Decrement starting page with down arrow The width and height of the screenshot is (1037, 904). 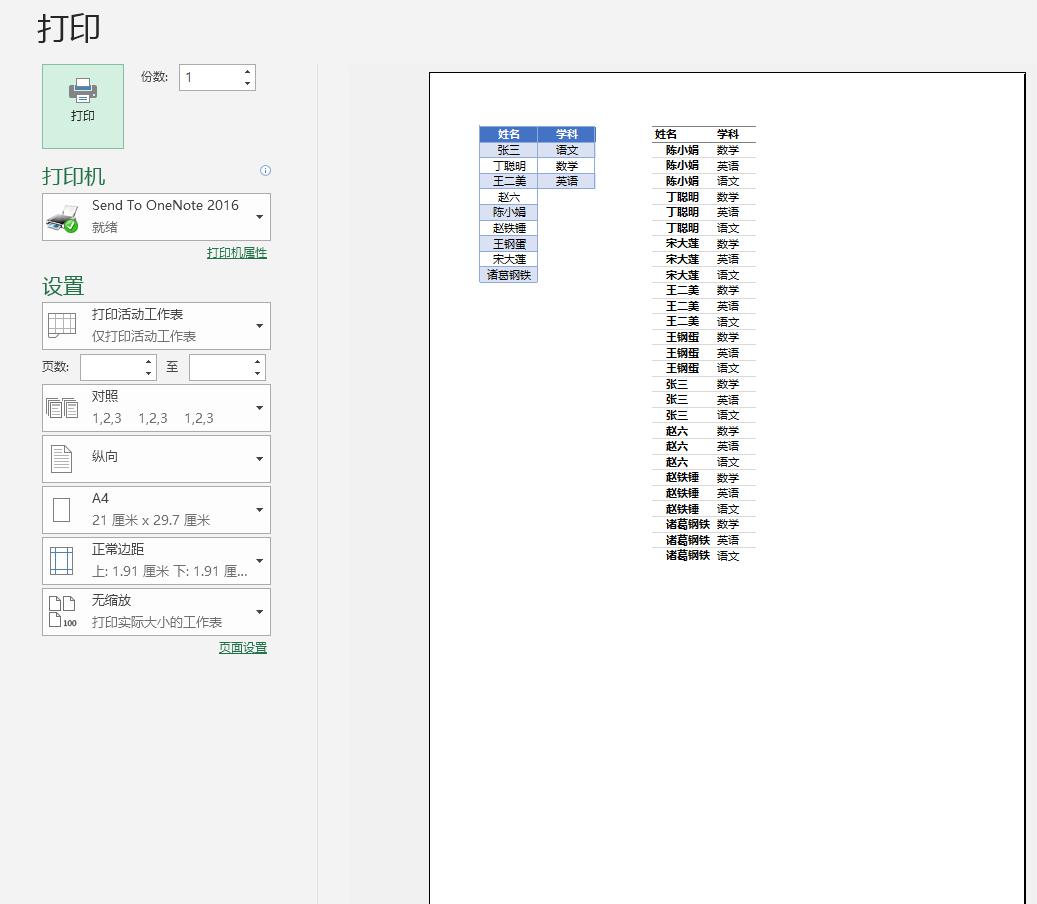click(x=149, y=374)
